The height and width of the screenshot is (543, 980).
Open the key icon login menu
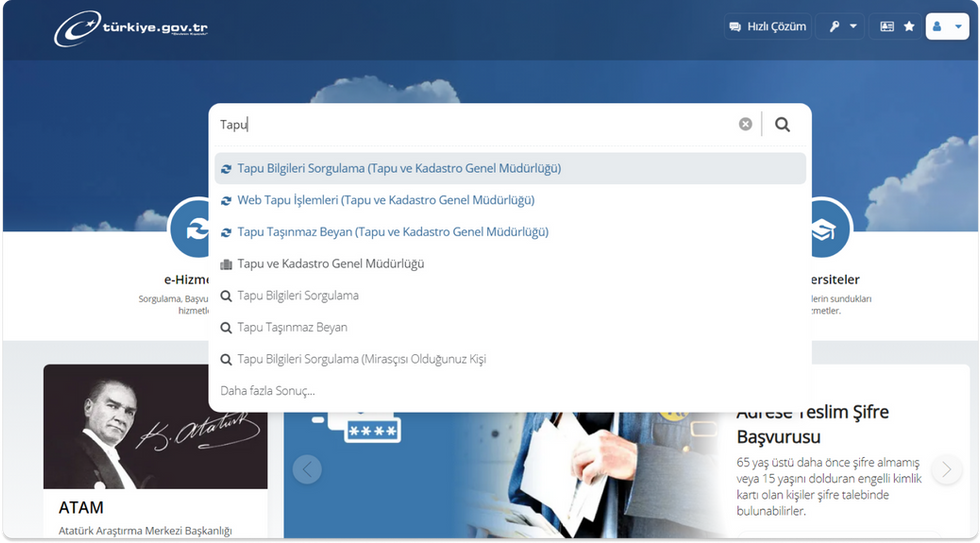[x=842, y=26]
